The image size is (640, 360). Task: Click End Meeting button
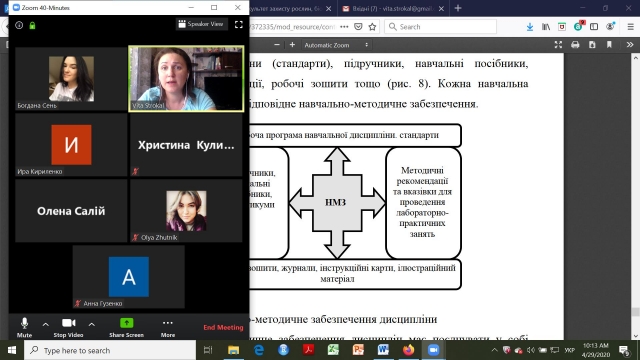223,327
